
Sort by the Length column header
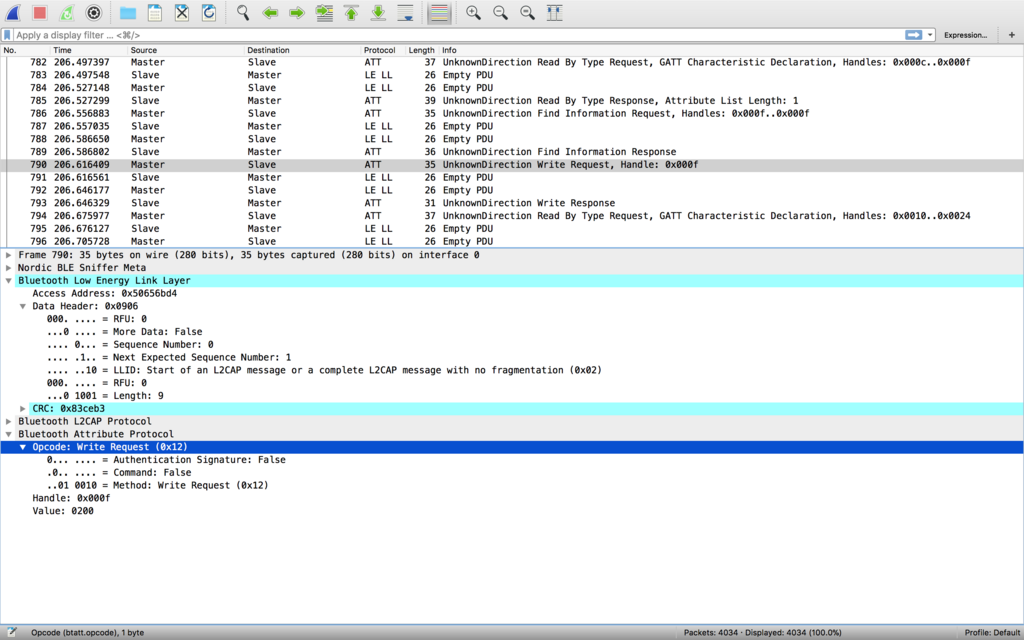[421, 50]
